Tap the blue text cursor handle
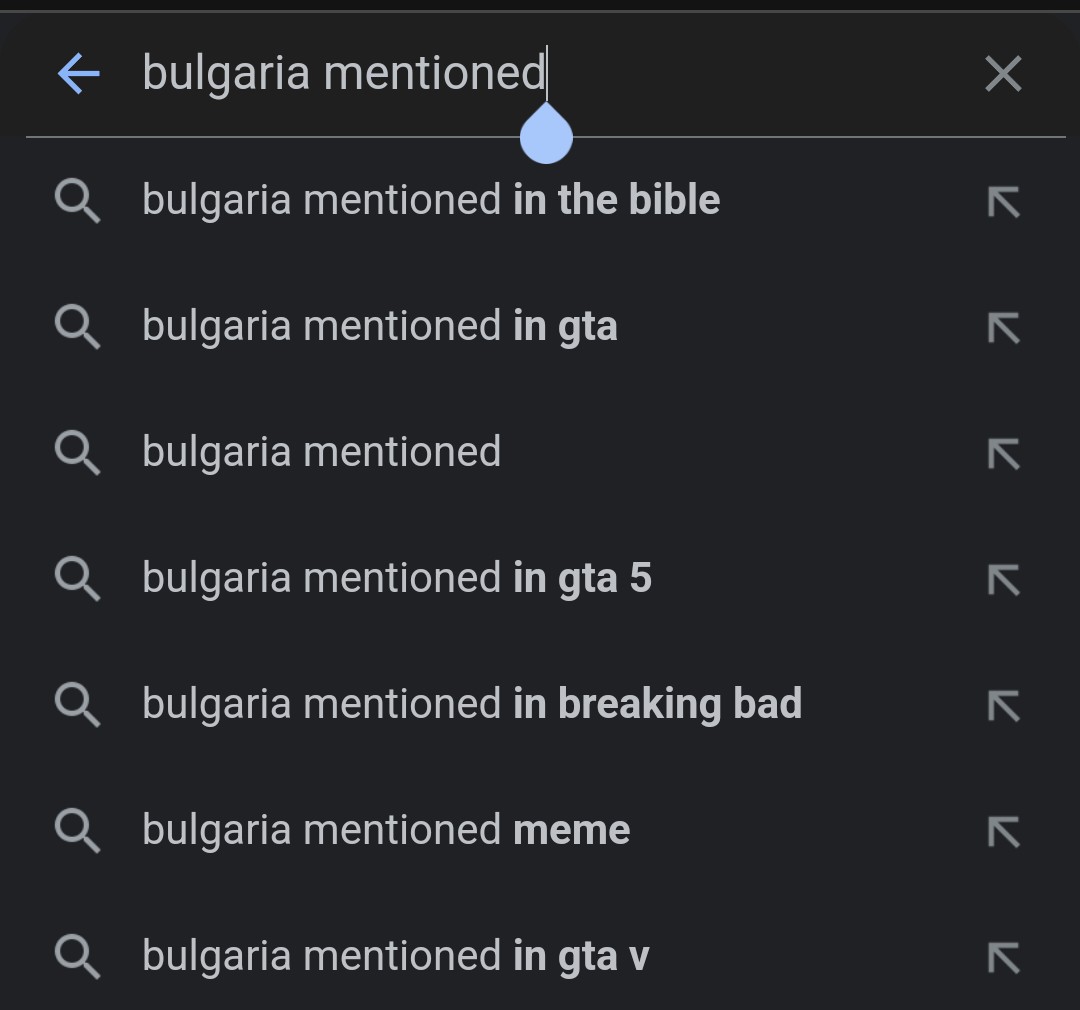 (546, 138)
